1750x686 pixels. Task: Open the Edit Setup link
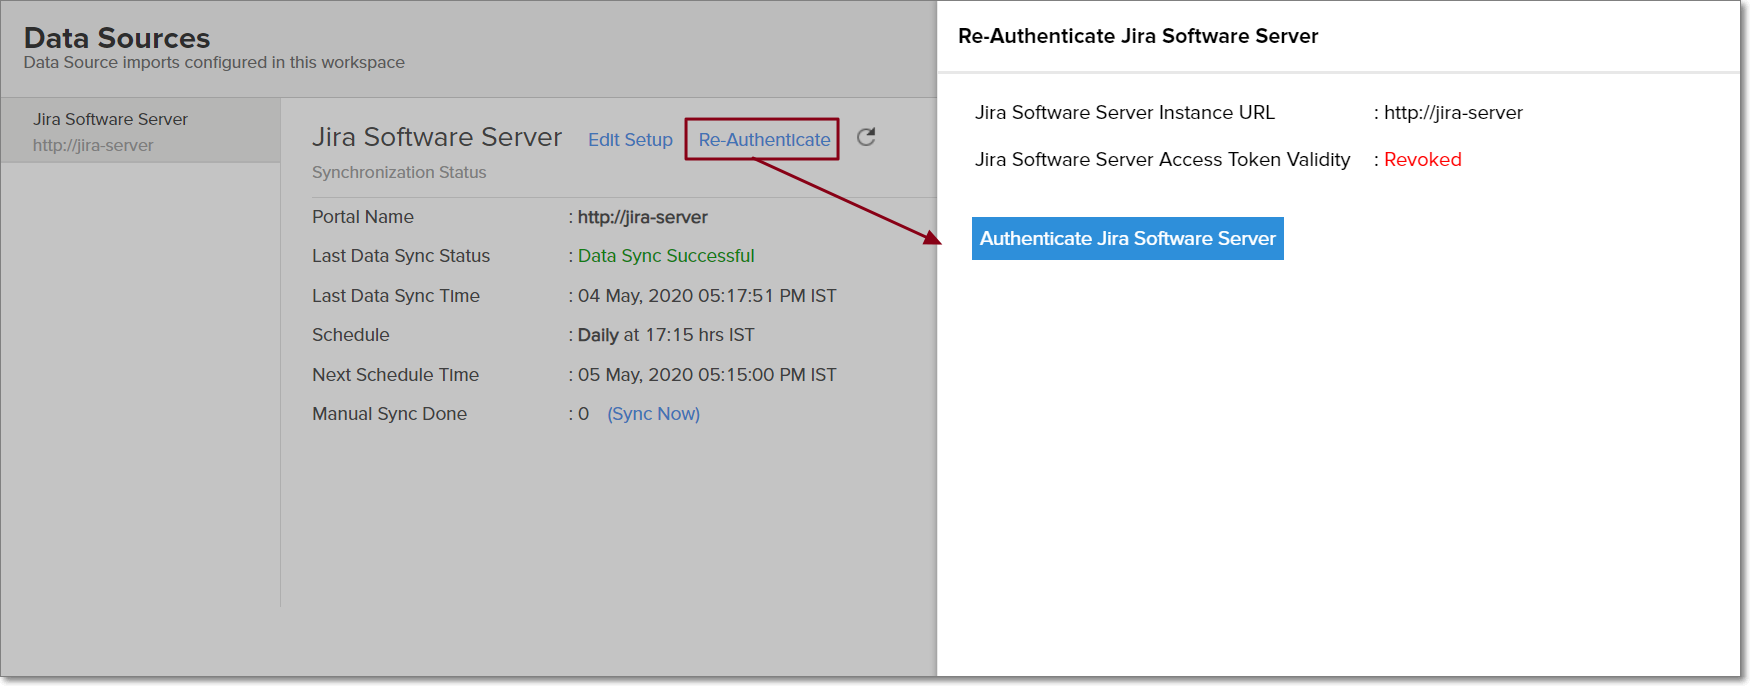pyautogui.click(x=630, y=140)
